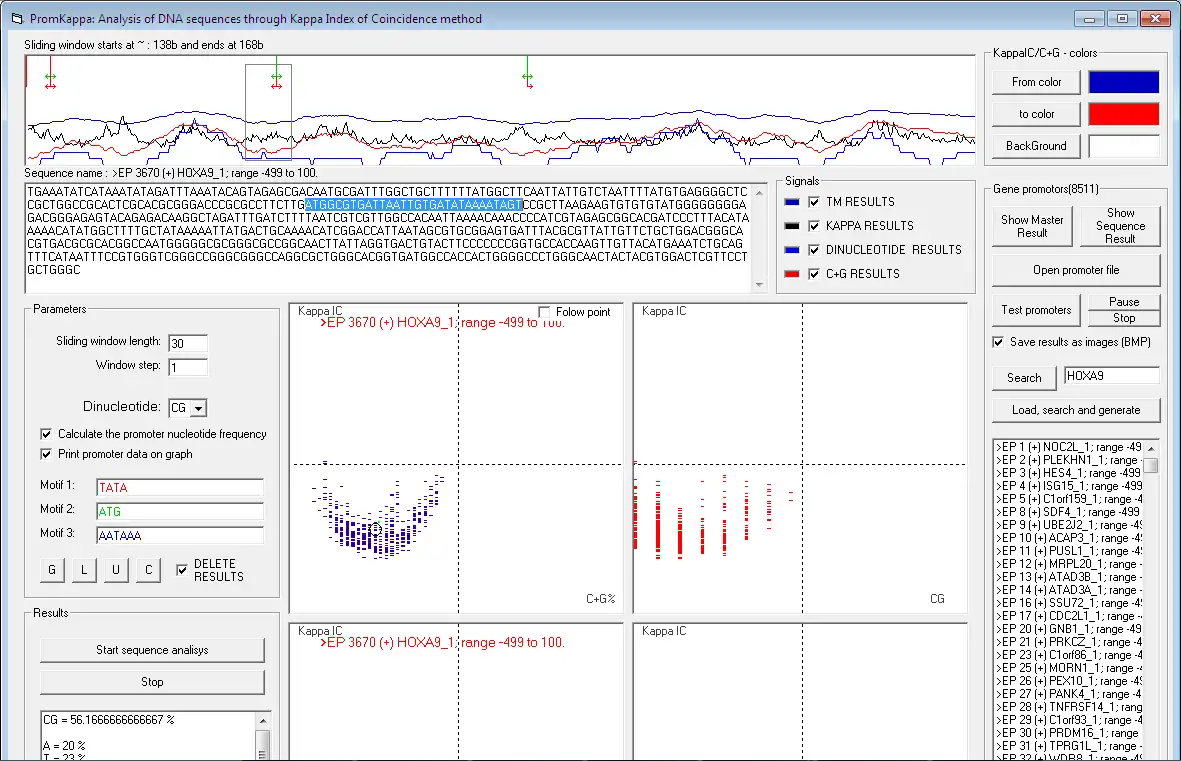This screenshot has height=761, width=1181.
Task: Select EP 16 (+) SSU72_1 list row
Action: pyautogui.click(x=1069, y=603)
